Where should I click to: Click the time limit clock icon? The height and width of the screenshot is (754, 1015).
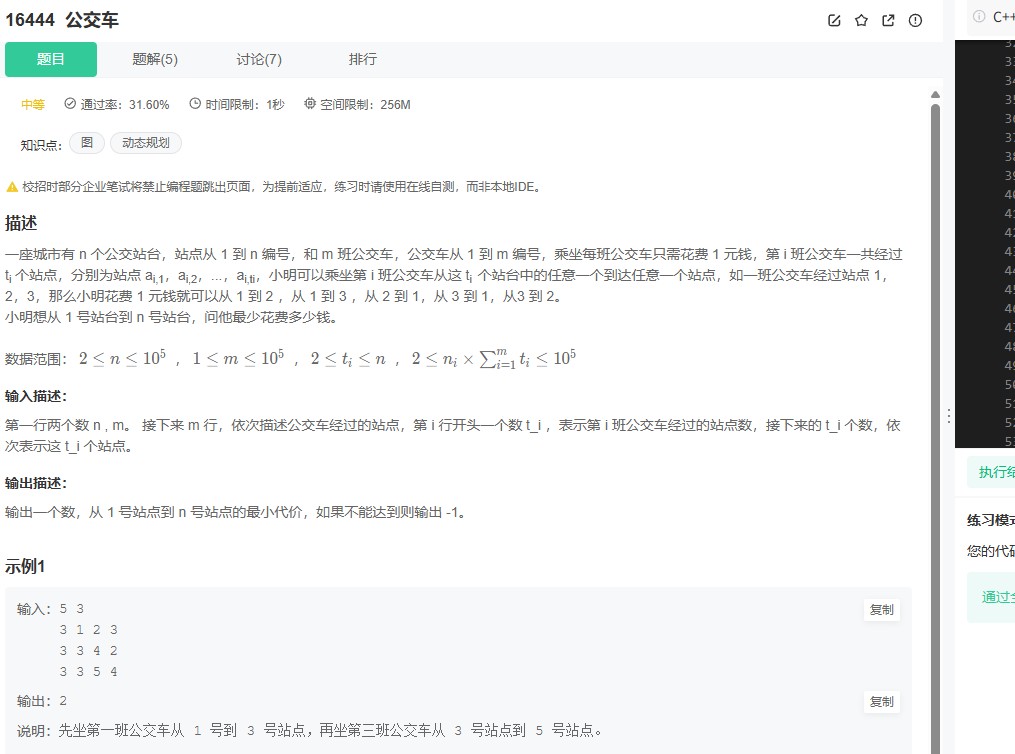point(195,104)
